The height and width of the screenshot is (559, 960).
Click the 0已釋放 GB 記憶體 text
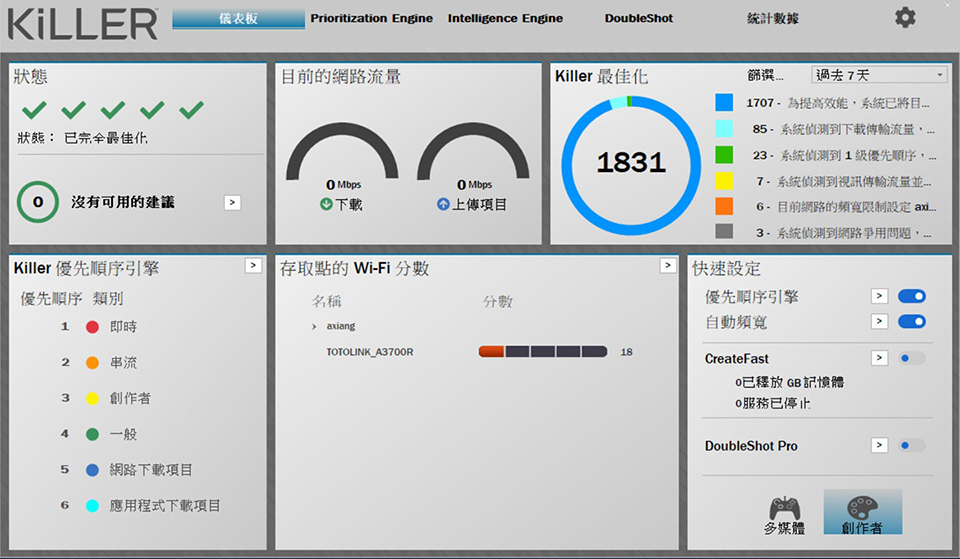click(789, 383)
